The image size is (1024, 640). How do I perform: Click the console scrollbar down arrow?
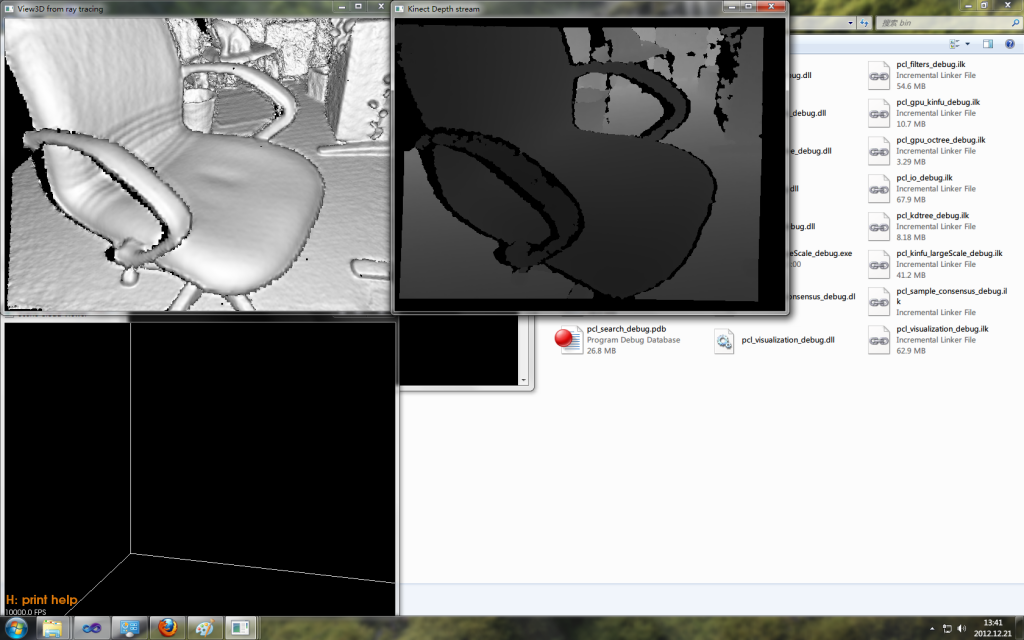(x=523, y=380)
